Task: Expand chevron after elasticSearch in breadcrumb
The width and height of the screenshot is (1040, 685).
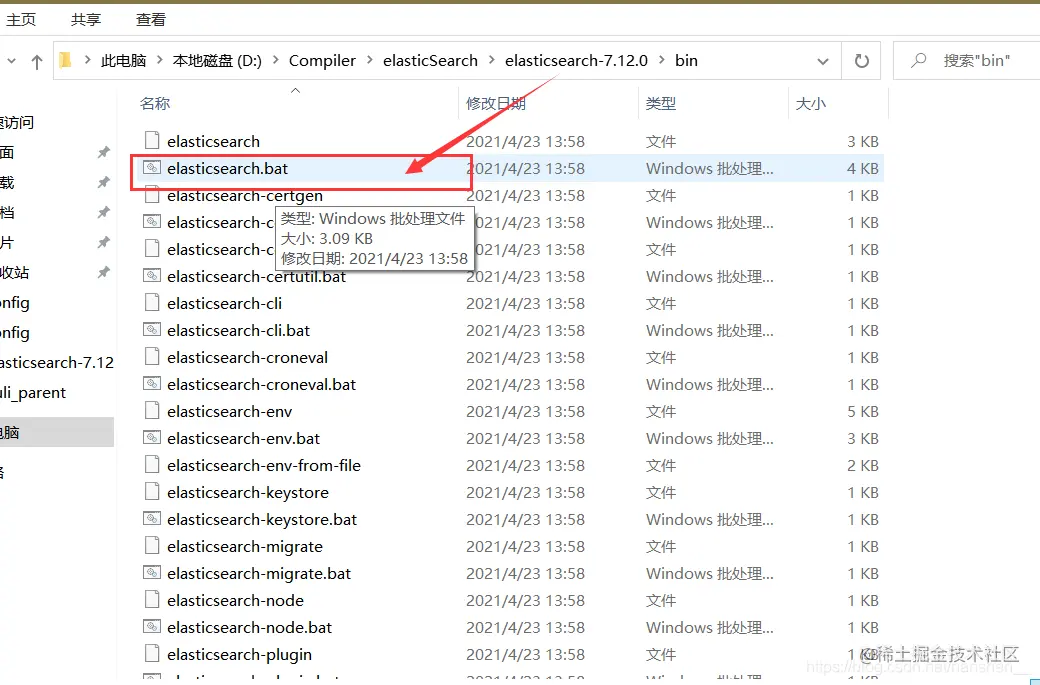Action: [491, 61]
